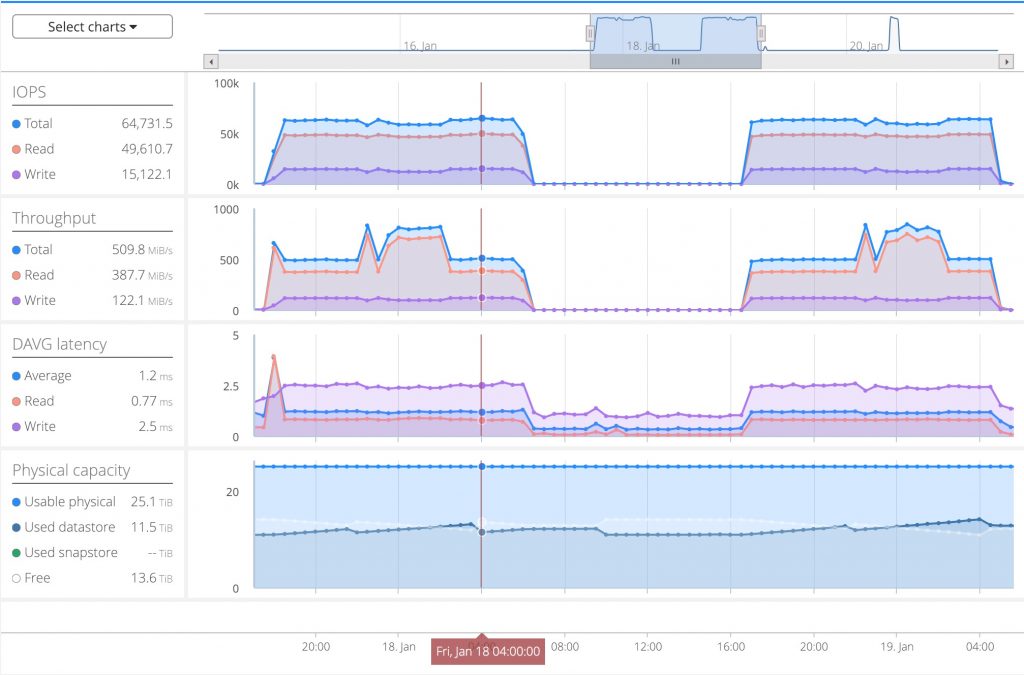This screenshot has height=675, width=1024.
Task: Open the Select charts dropdown
Action: coord(92,27)
